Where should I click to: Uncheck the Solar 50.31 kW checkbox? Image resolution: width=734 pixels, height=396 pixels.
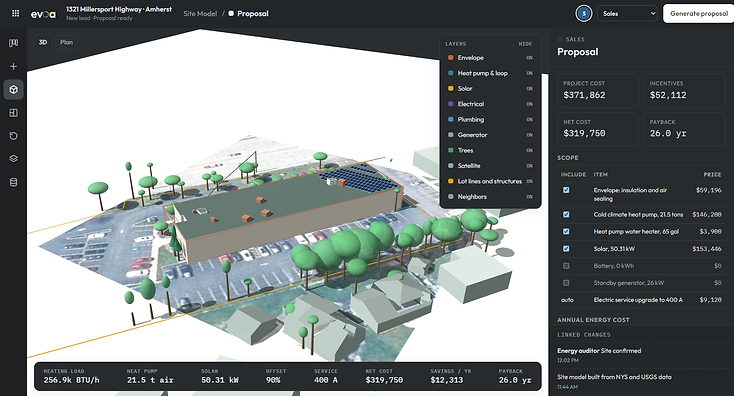(x=566, y=249)
